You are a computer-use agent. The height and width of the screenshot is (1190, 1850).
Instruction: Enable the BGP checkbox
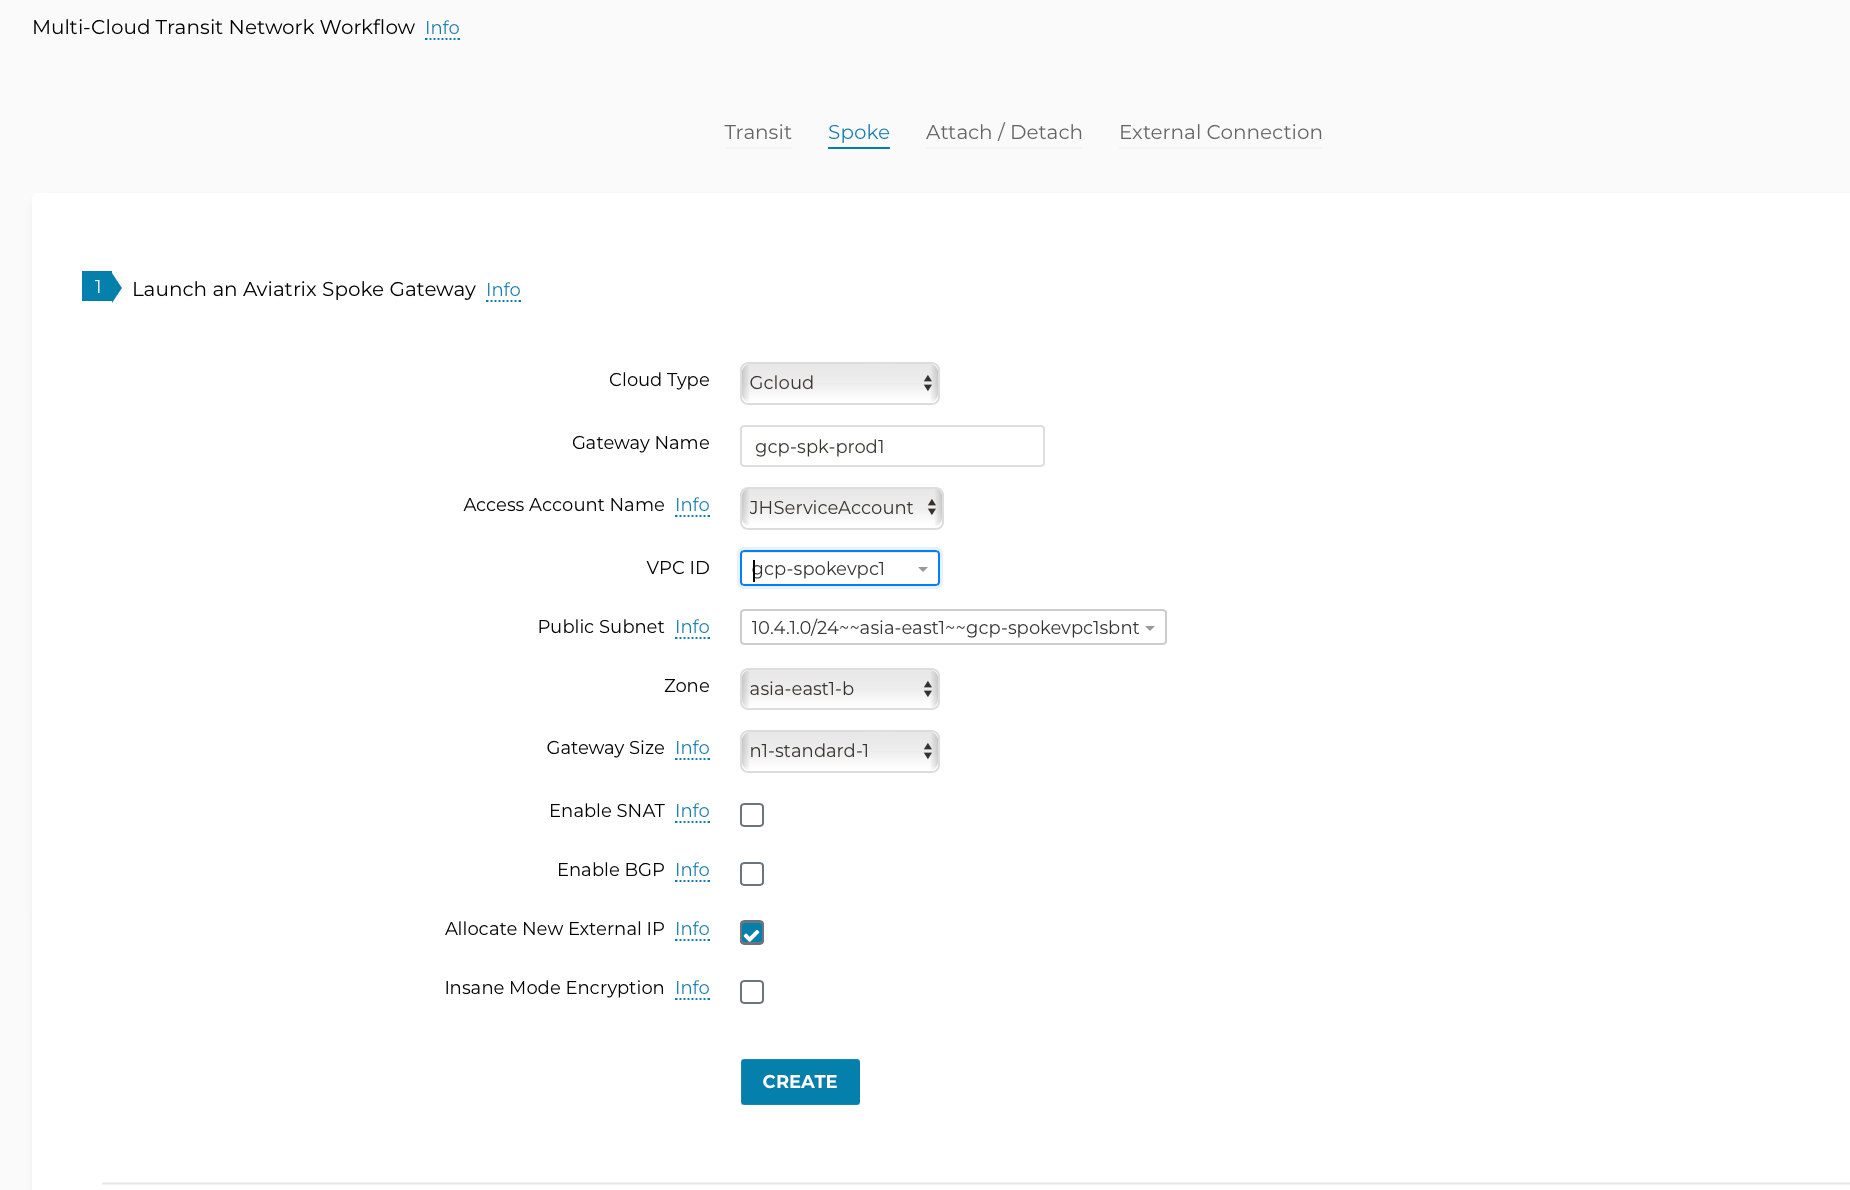[752, 874]
